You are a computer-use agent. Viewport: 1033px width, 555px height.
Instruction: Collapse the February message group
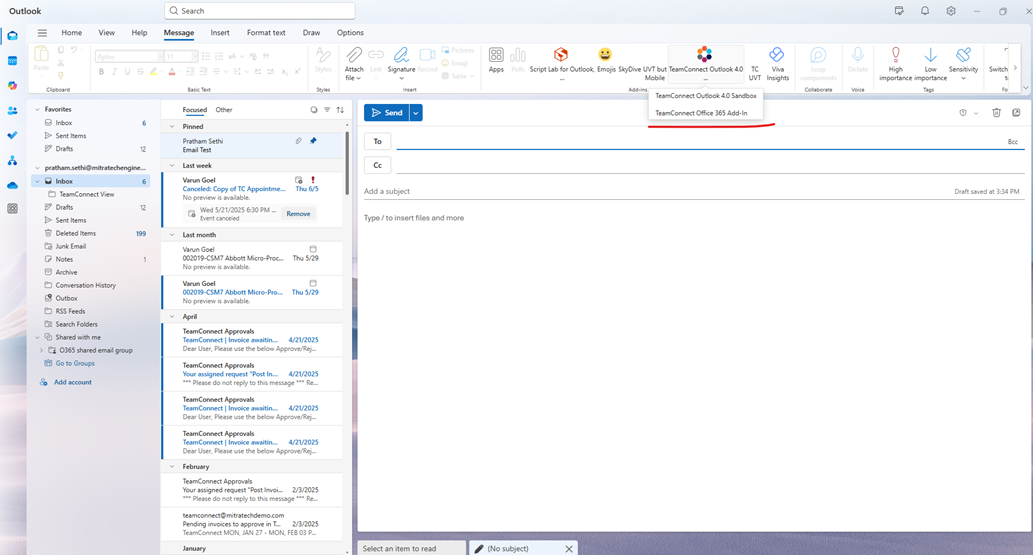click(172, 467)
